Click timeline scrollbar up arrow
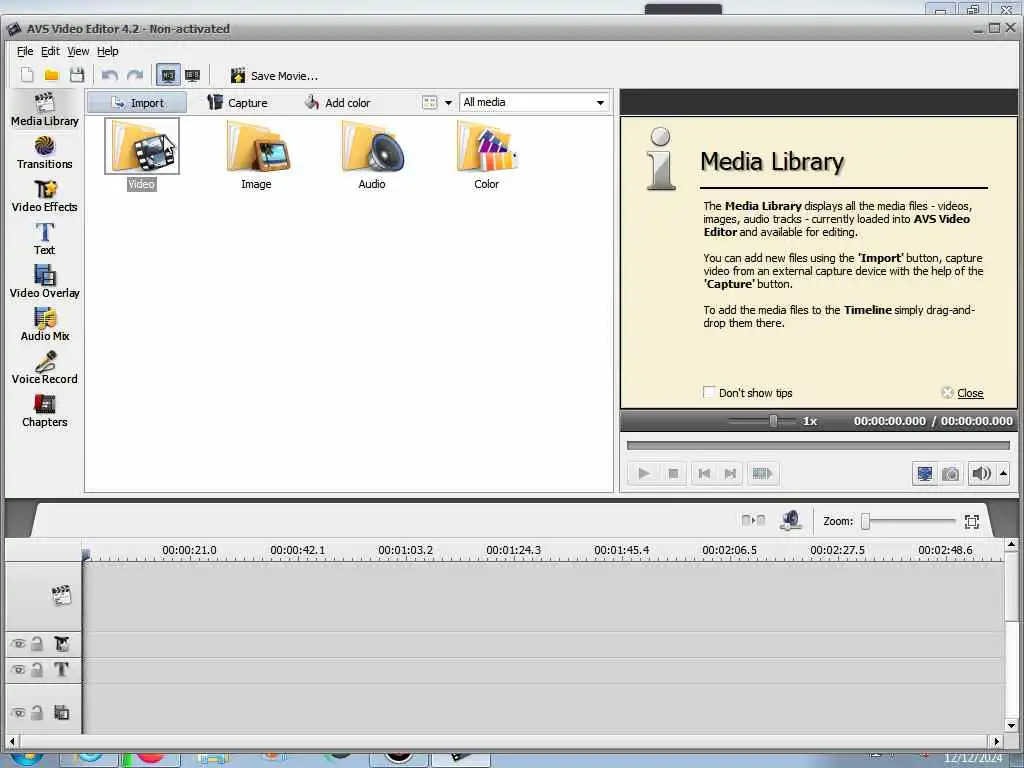 (x=1011, y=544)
